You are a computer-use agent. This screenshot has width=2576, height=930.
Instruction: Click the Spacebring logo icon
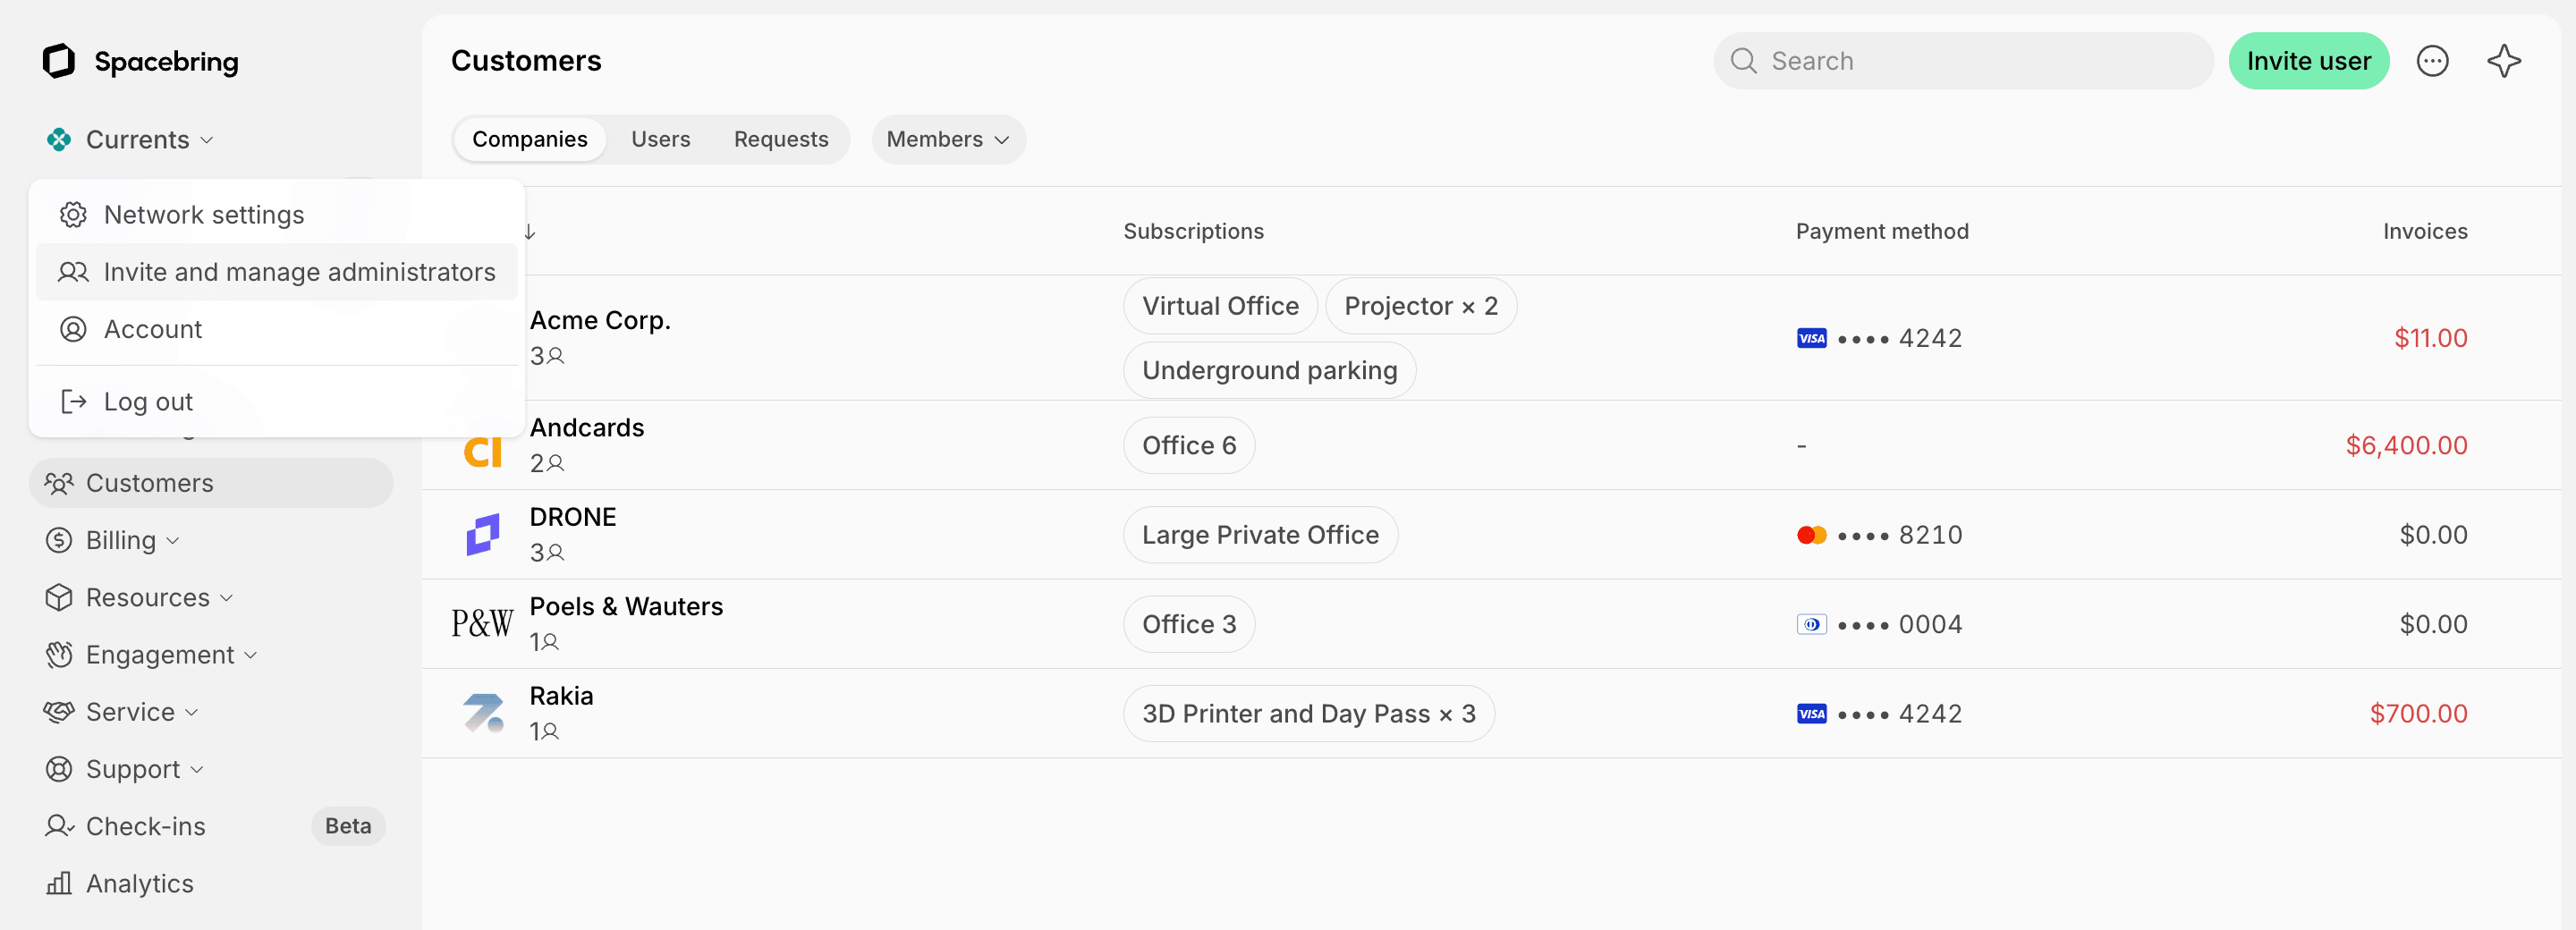pos(59,61)
